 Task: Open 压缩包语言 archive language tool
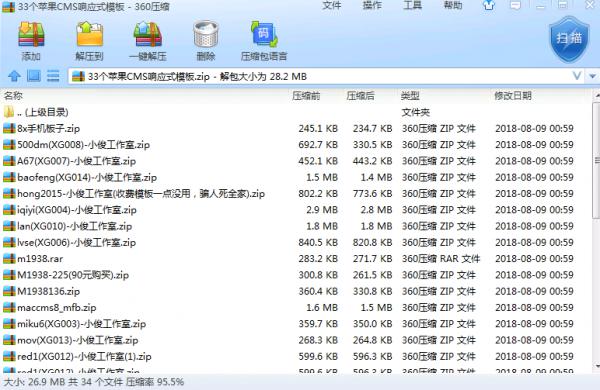click(264, 41)
